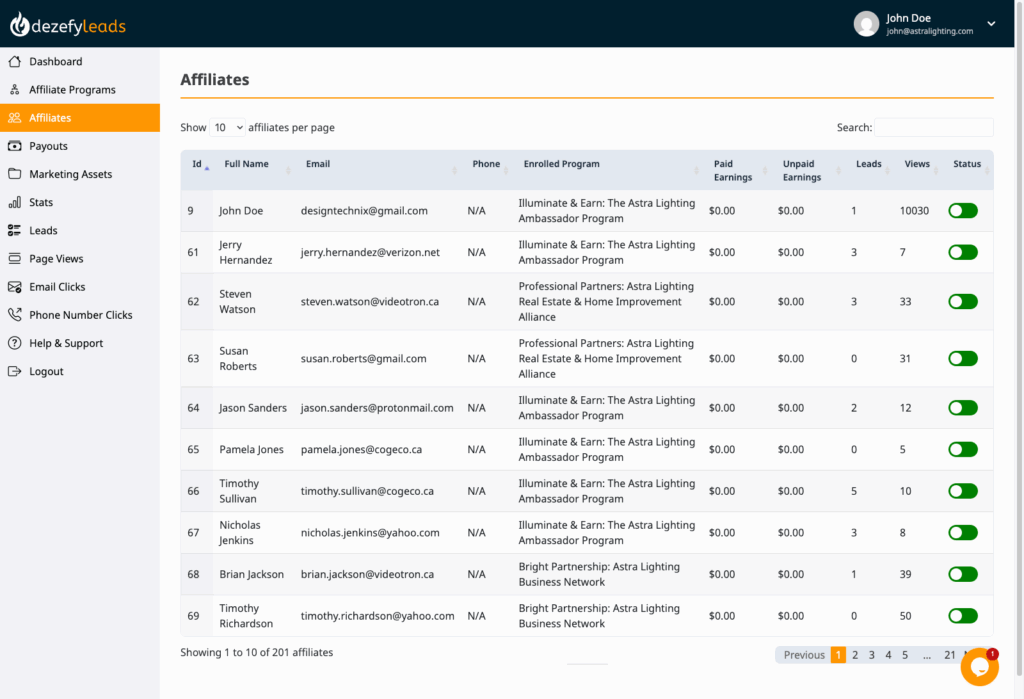Click the Dashboard home icon
The image size is (1024, 699).
14,61
